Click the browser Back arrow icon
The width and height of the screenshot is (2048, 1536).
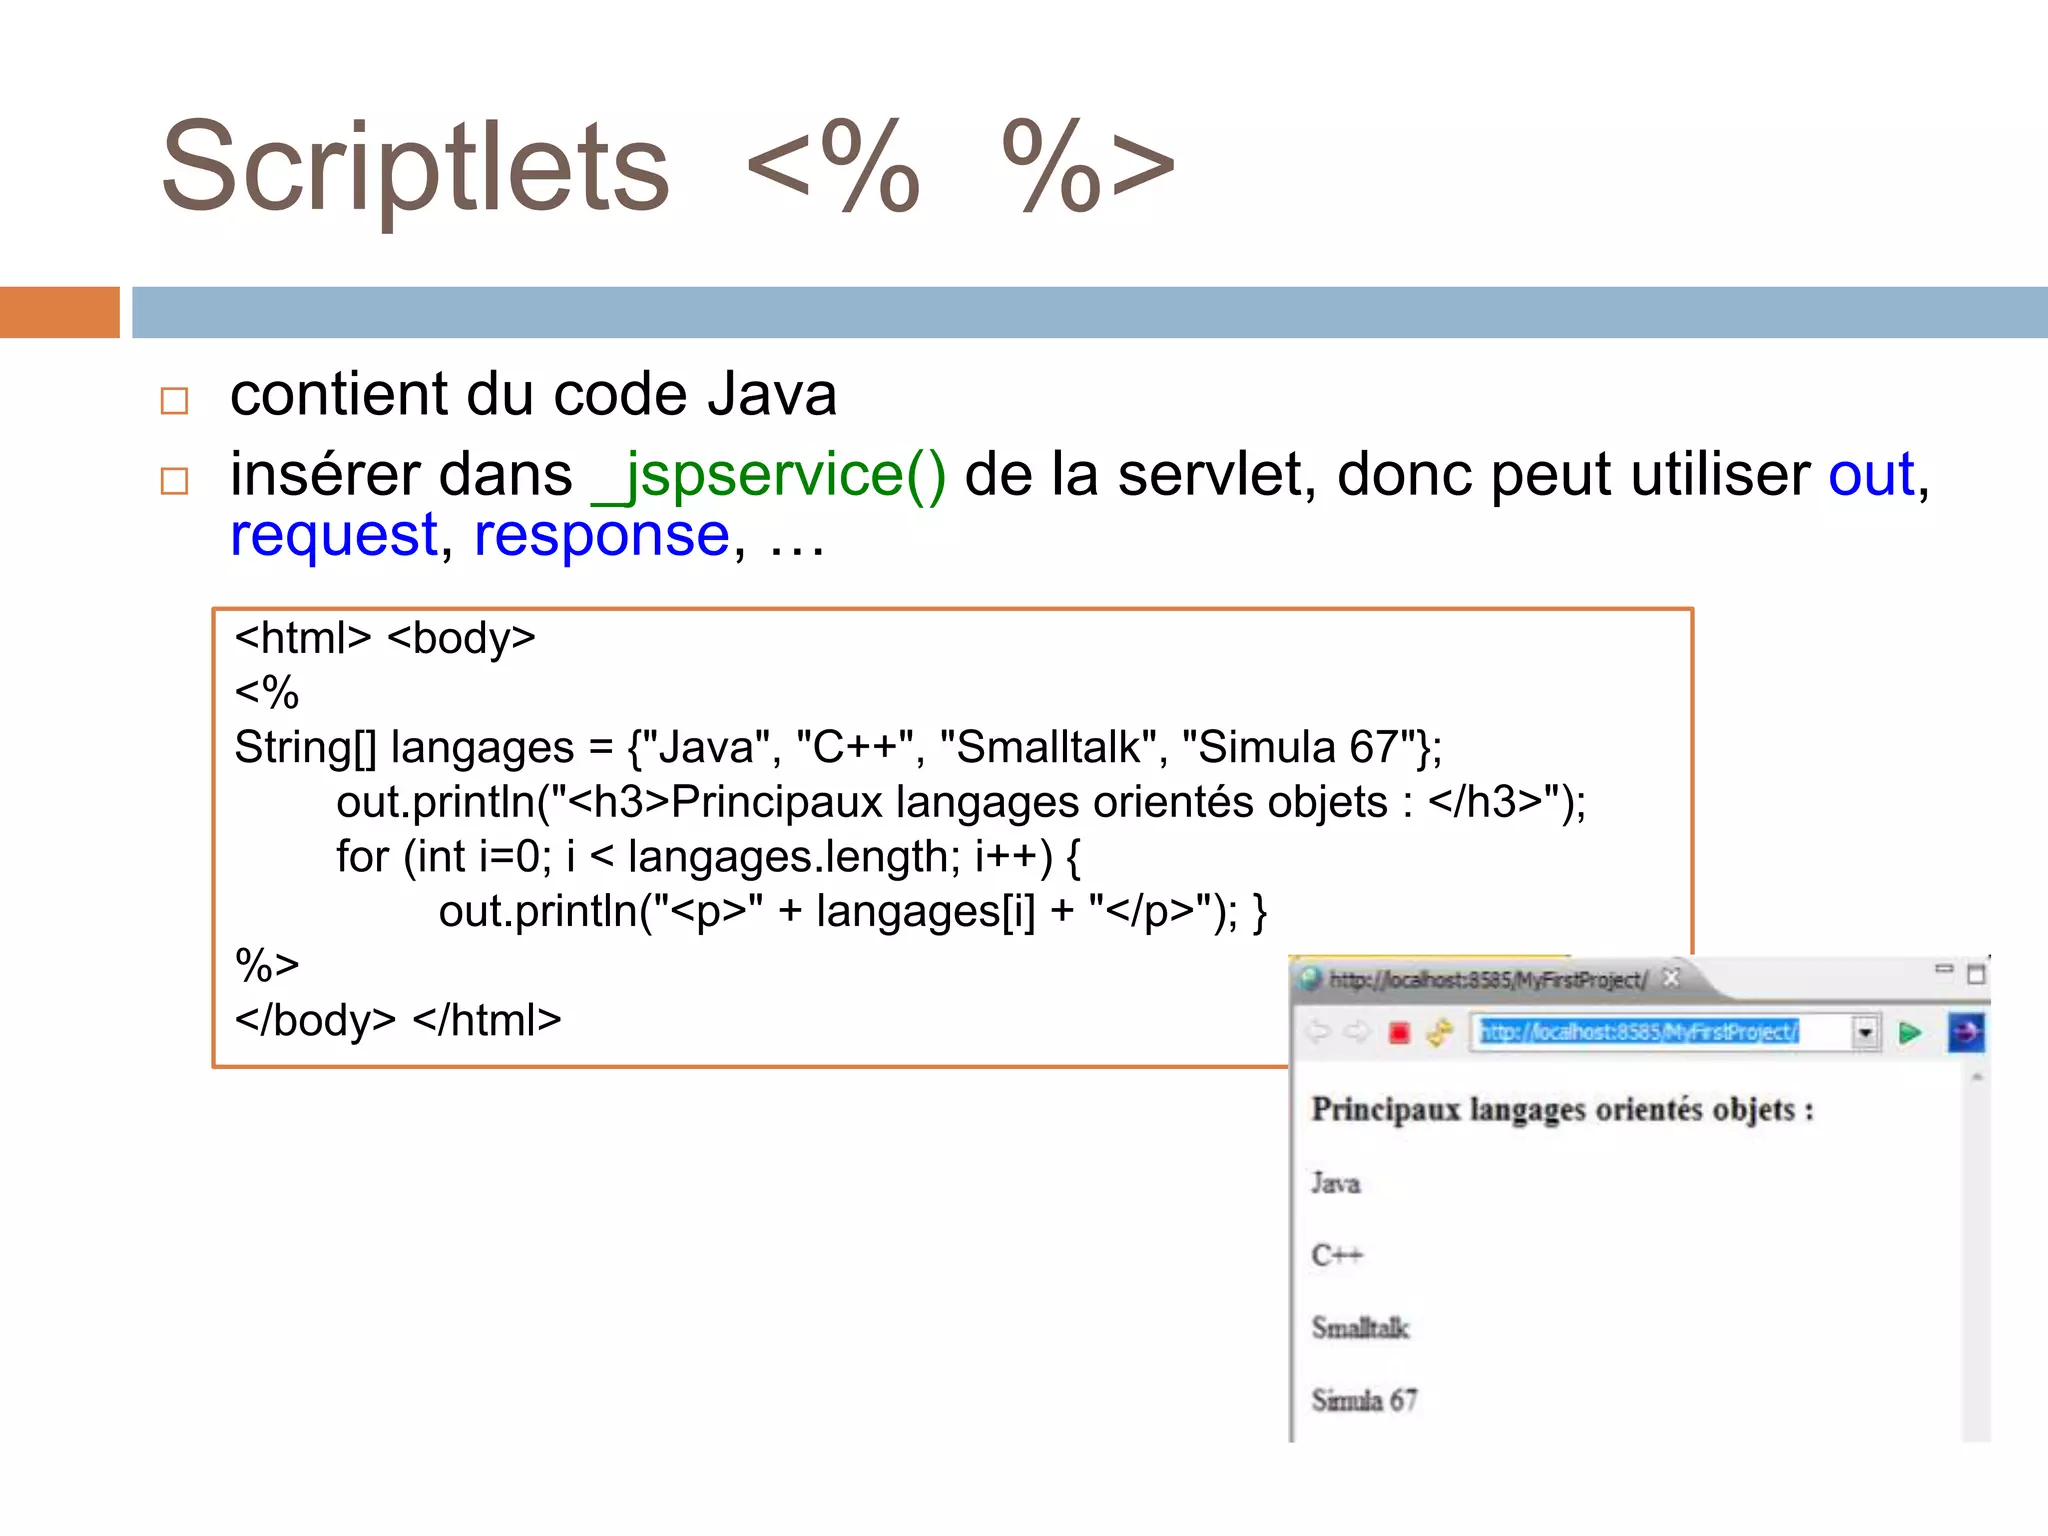pos(1319,1031)
